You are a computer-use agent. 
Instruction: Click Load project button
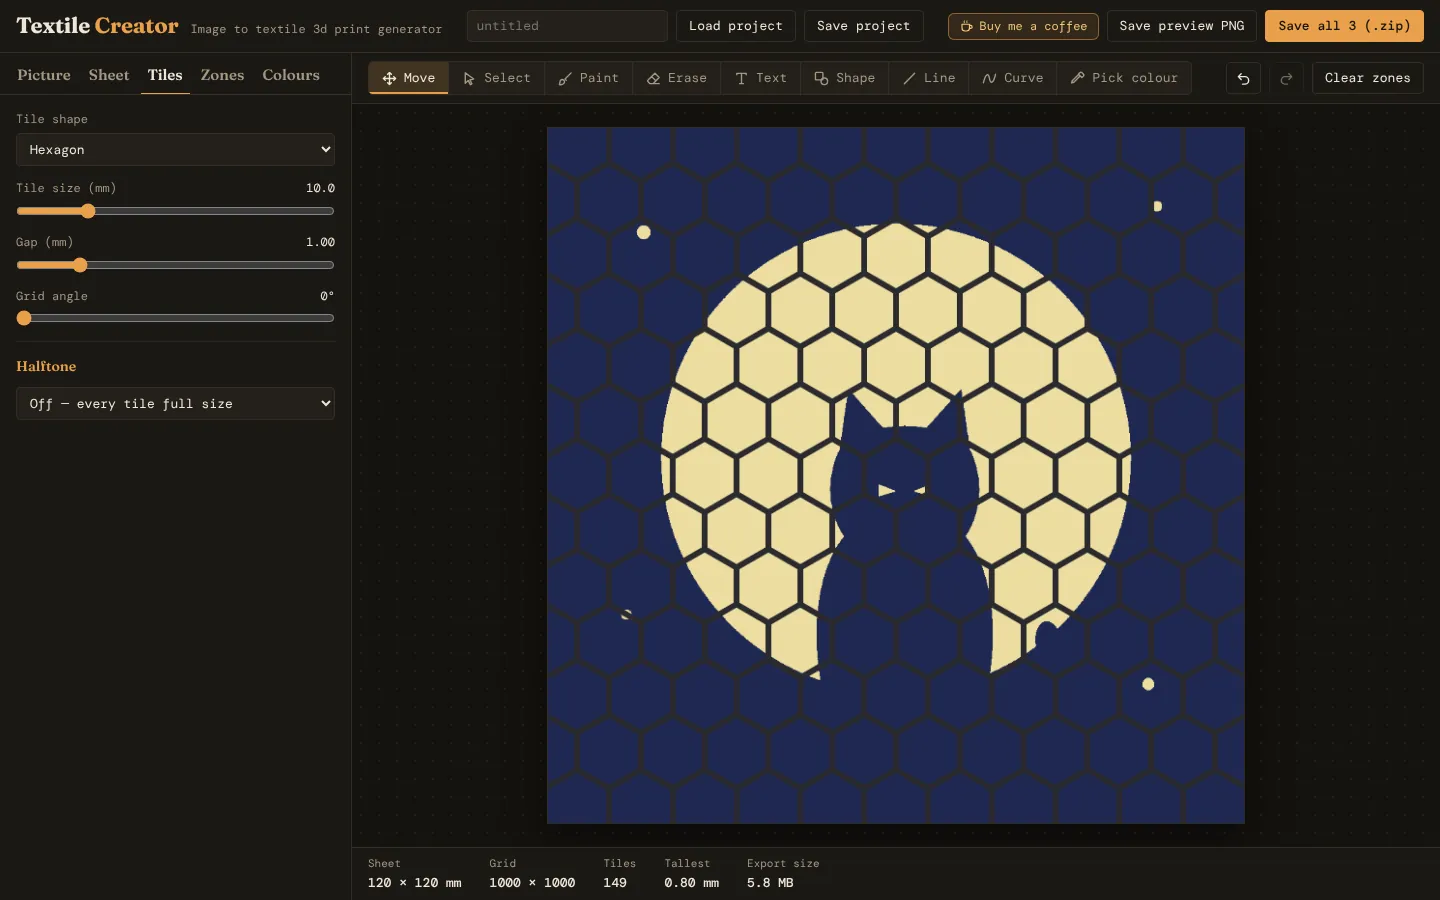(x=736, y=26)
